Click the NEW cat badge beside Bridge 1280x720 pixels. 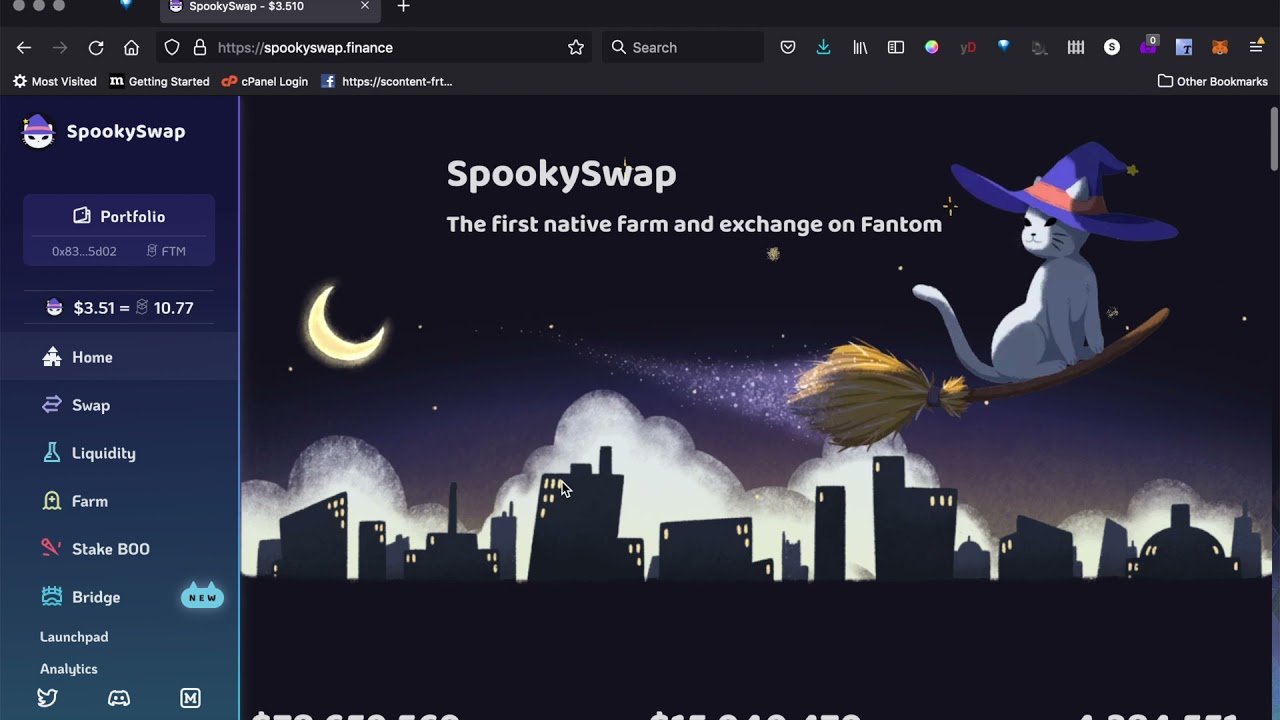tap(202, 596)
